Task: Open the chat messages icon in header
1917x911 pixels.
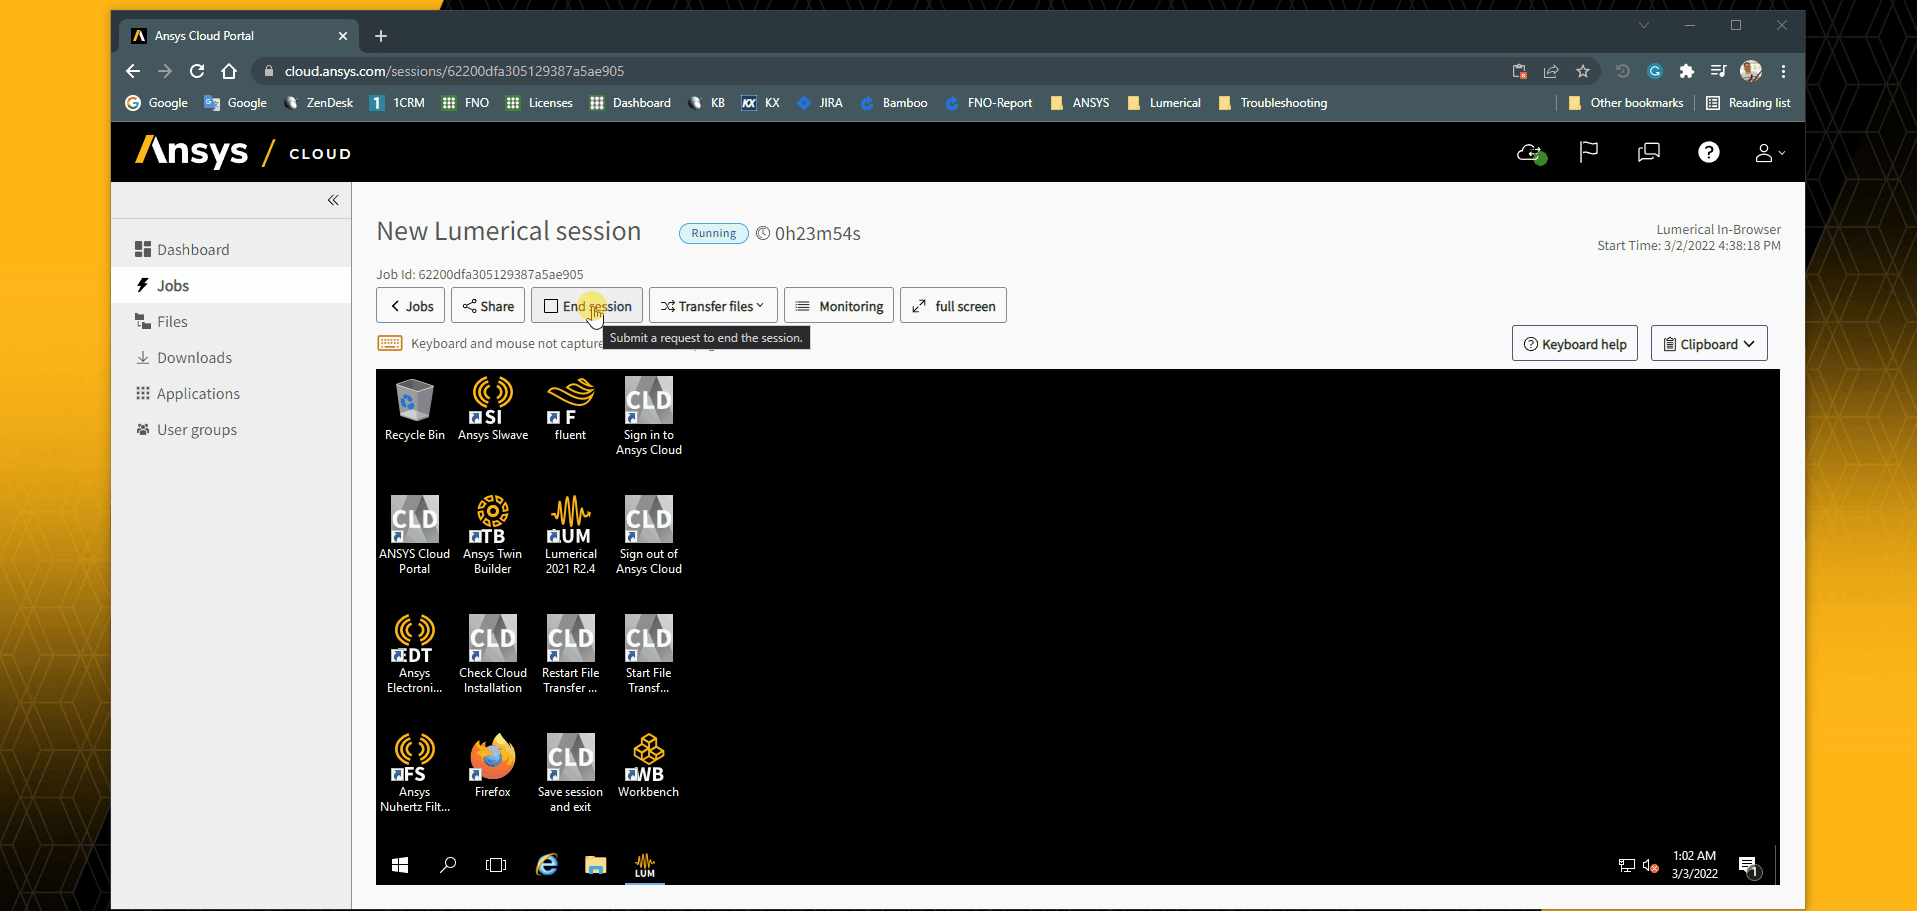Action: click(1648, 152)
